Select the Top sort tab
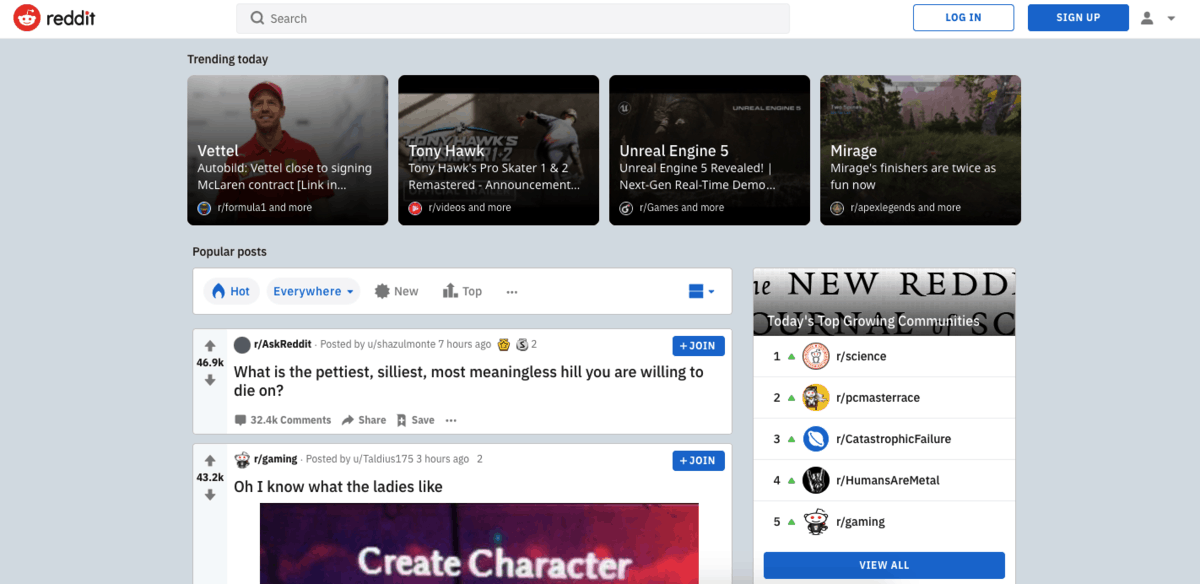The width and height of the screenshot is (1200, 584). pos(461,291)
